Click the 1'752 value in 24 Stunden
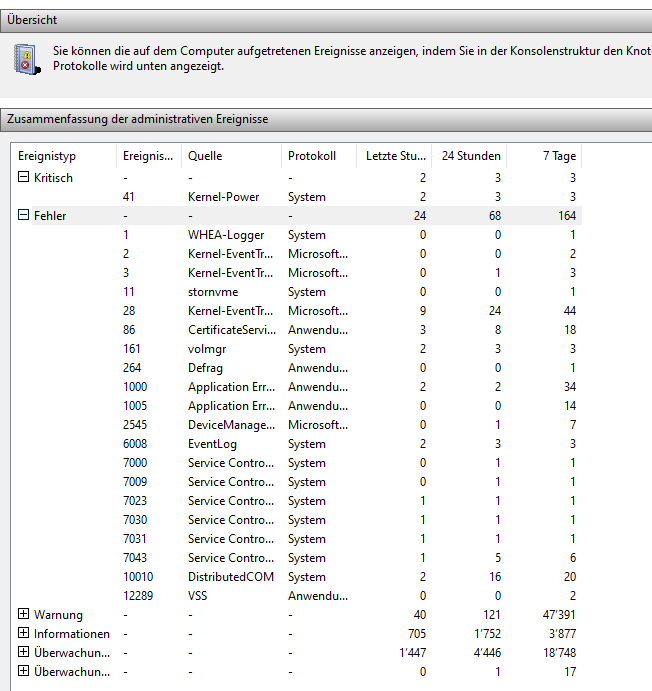This screenshot has width=652, height=691. (x=487, y=634)
